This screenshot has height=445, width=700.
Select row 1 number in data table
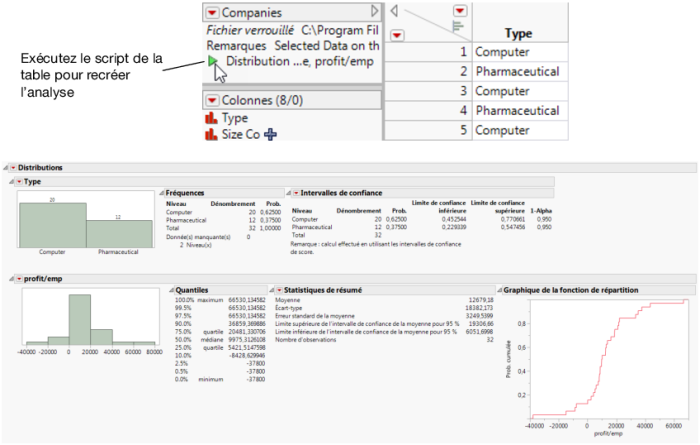(x=462, y=52)
